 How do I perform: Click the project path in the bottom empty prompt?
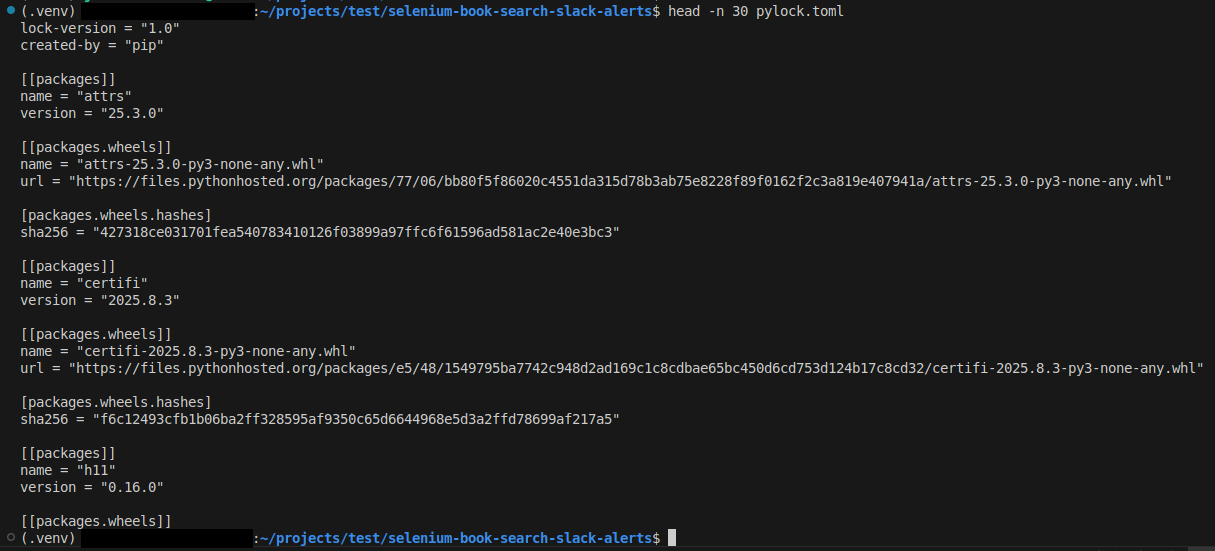[456, 538]
